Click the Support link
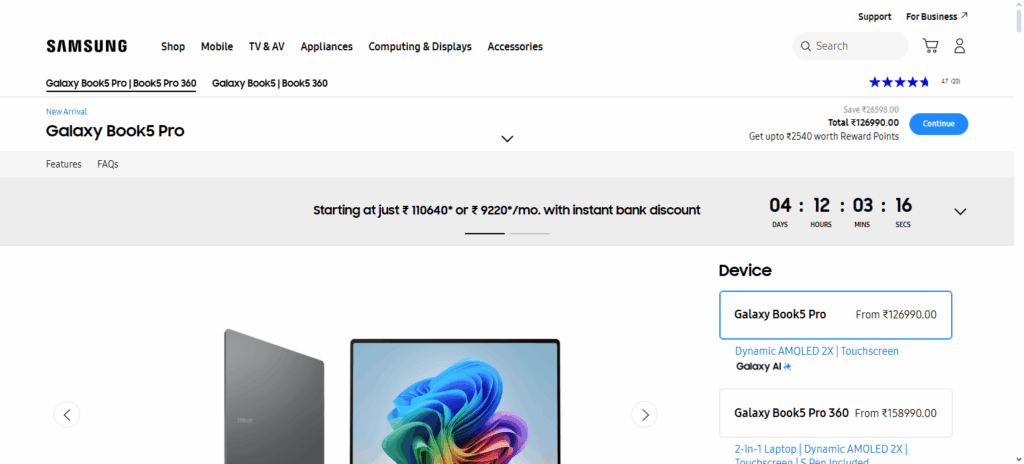 [874, 16]
